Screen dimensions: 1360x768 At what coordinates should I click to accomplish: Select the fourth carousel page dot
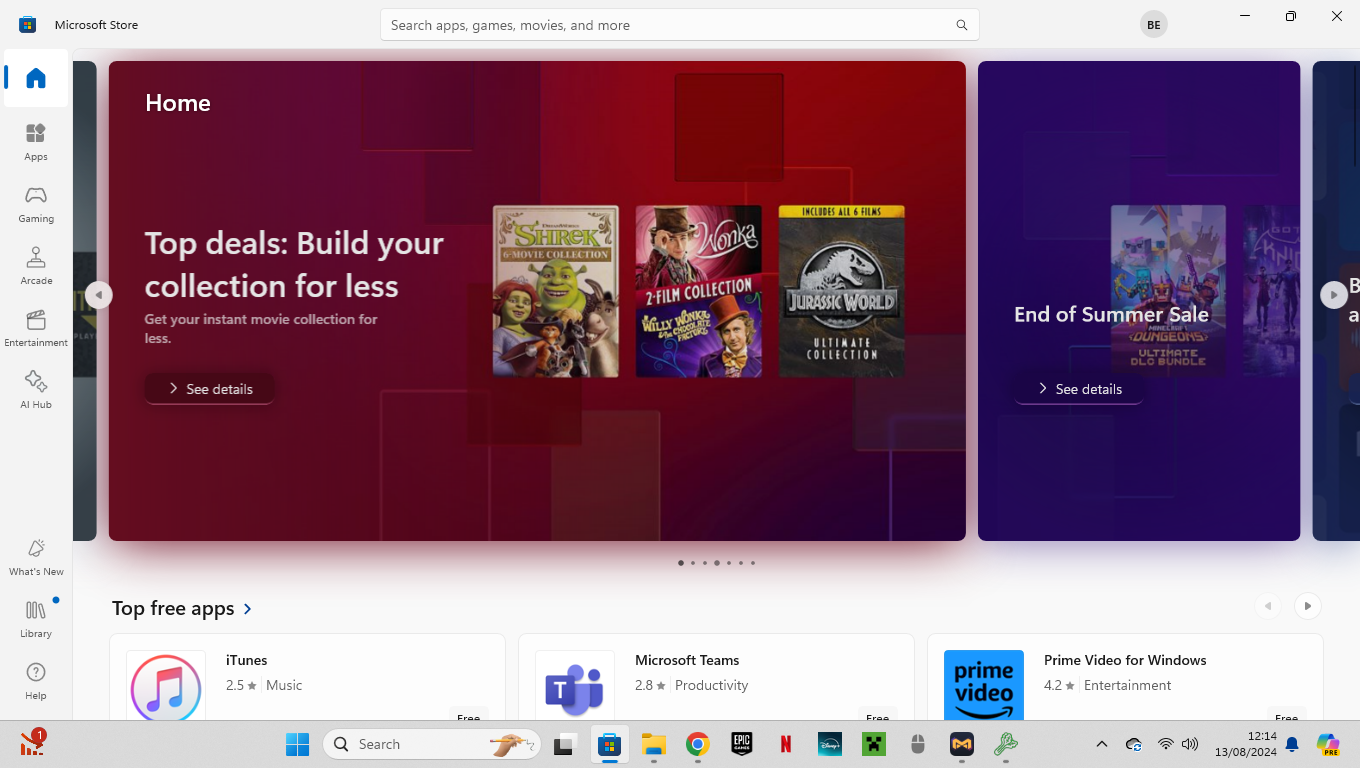tap(717, 563)
